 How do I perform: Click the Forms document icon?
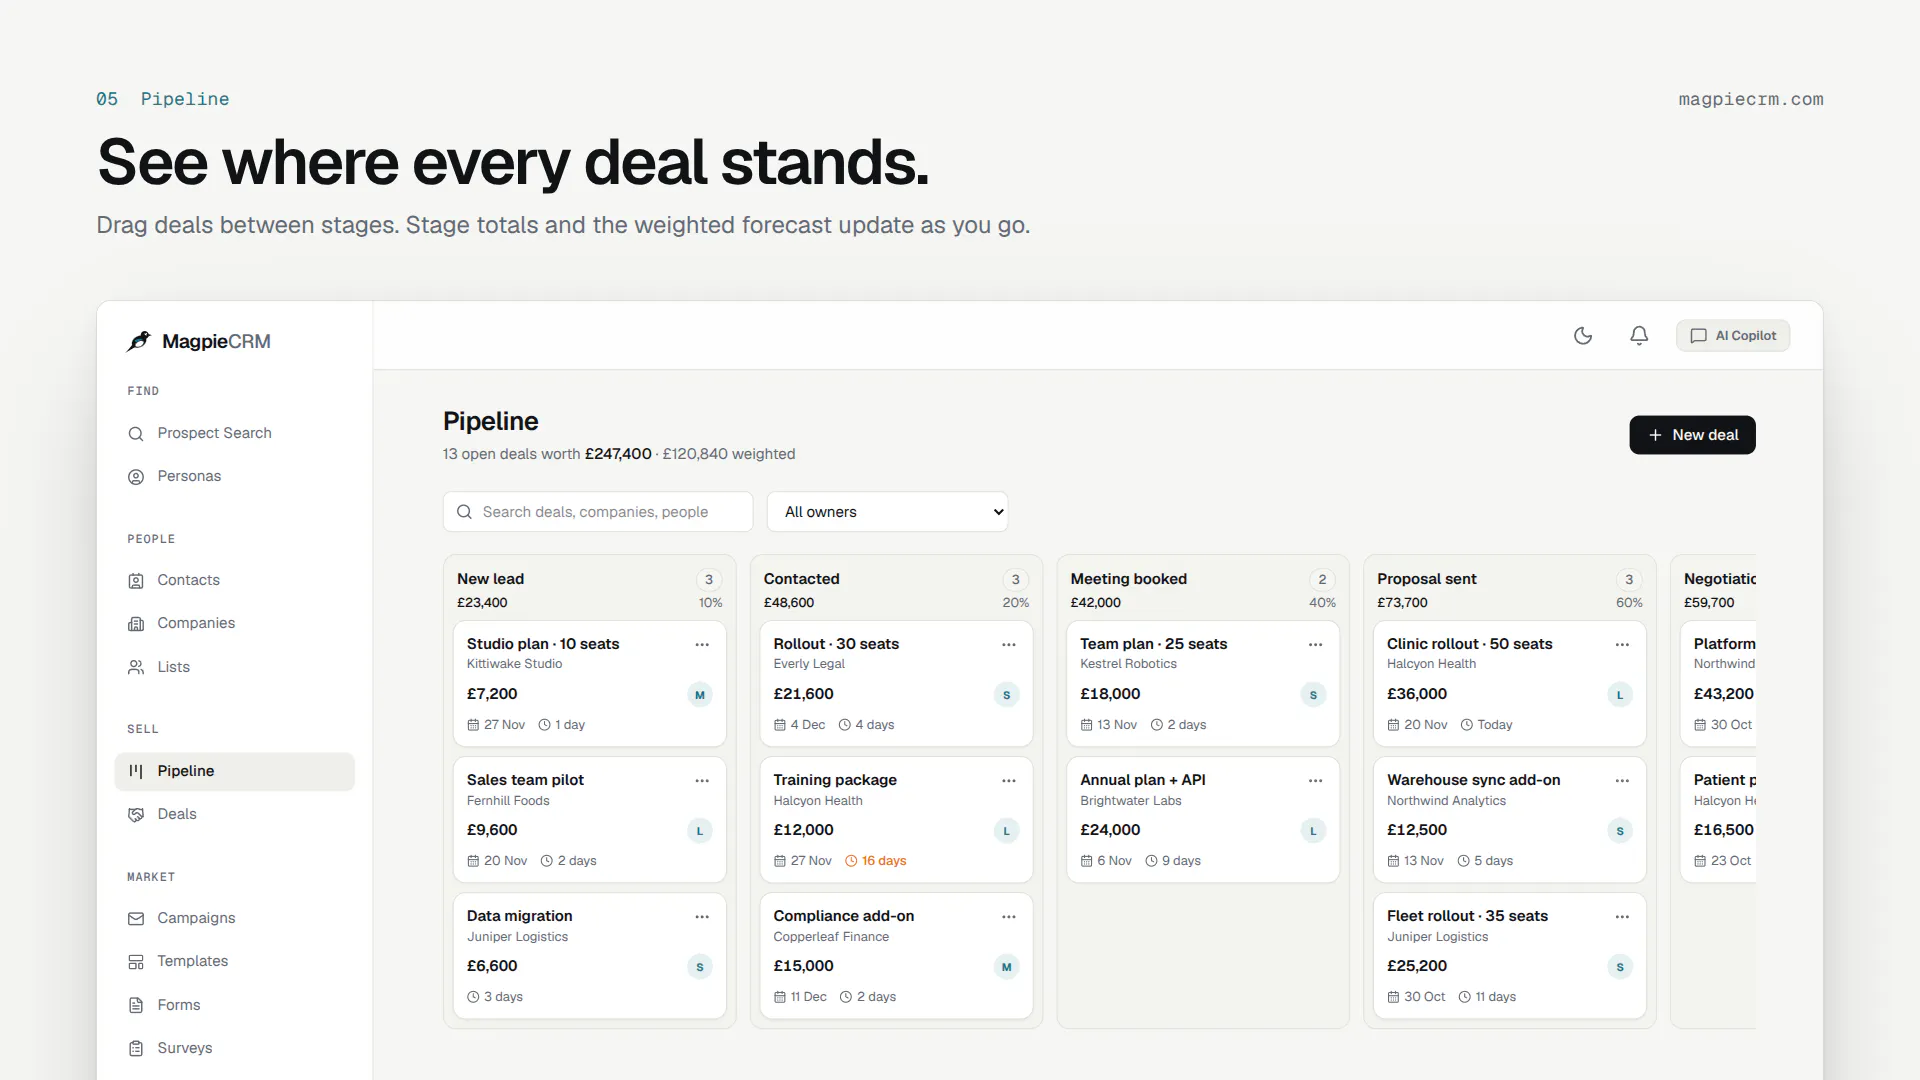(136, 1005)
